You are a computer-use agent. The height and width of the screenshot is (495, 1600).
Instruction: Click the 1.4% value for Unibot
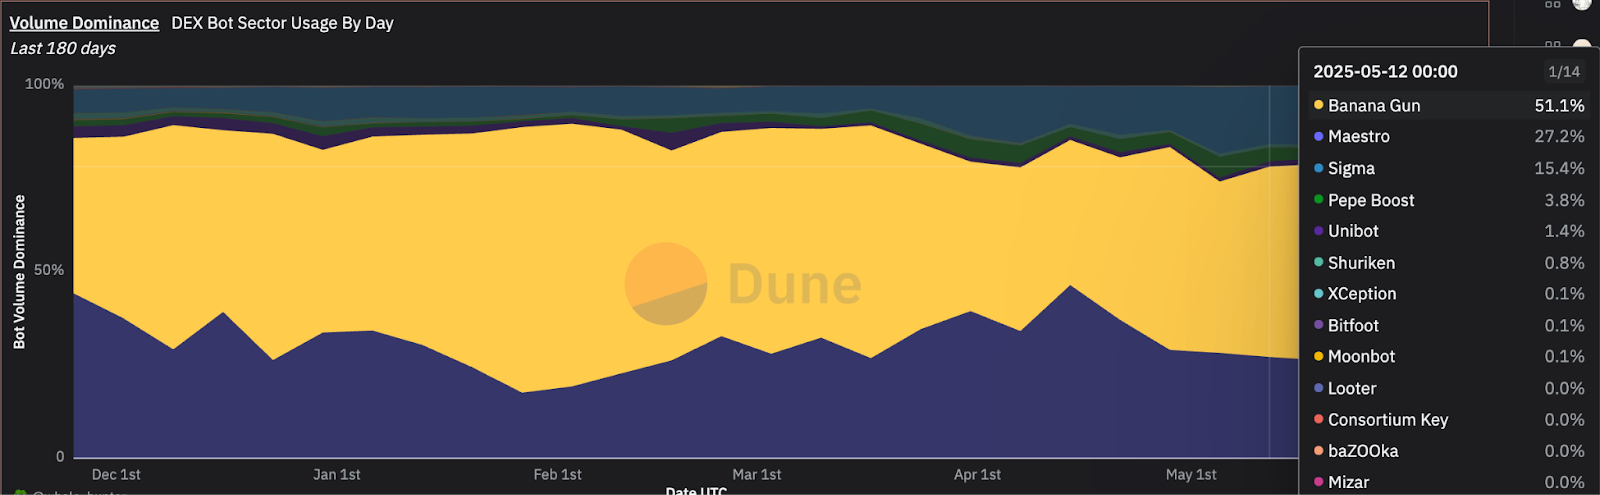pyautogui.click(x=1564, y=231)
